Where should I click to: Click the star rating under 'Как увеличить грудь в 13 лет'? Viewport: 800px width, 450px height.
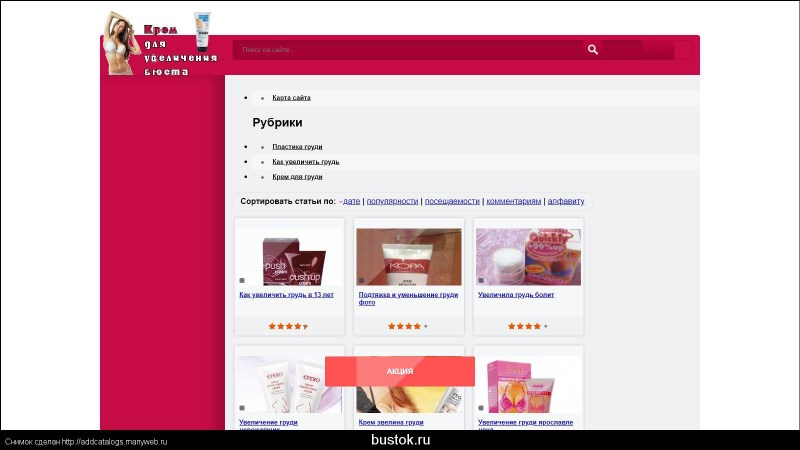coord(288,326)
